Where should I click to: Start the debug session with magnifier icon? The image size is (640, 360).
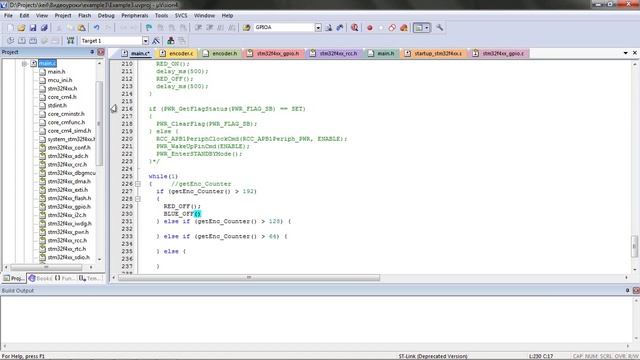pyautogui.click(x=355, y=28)
